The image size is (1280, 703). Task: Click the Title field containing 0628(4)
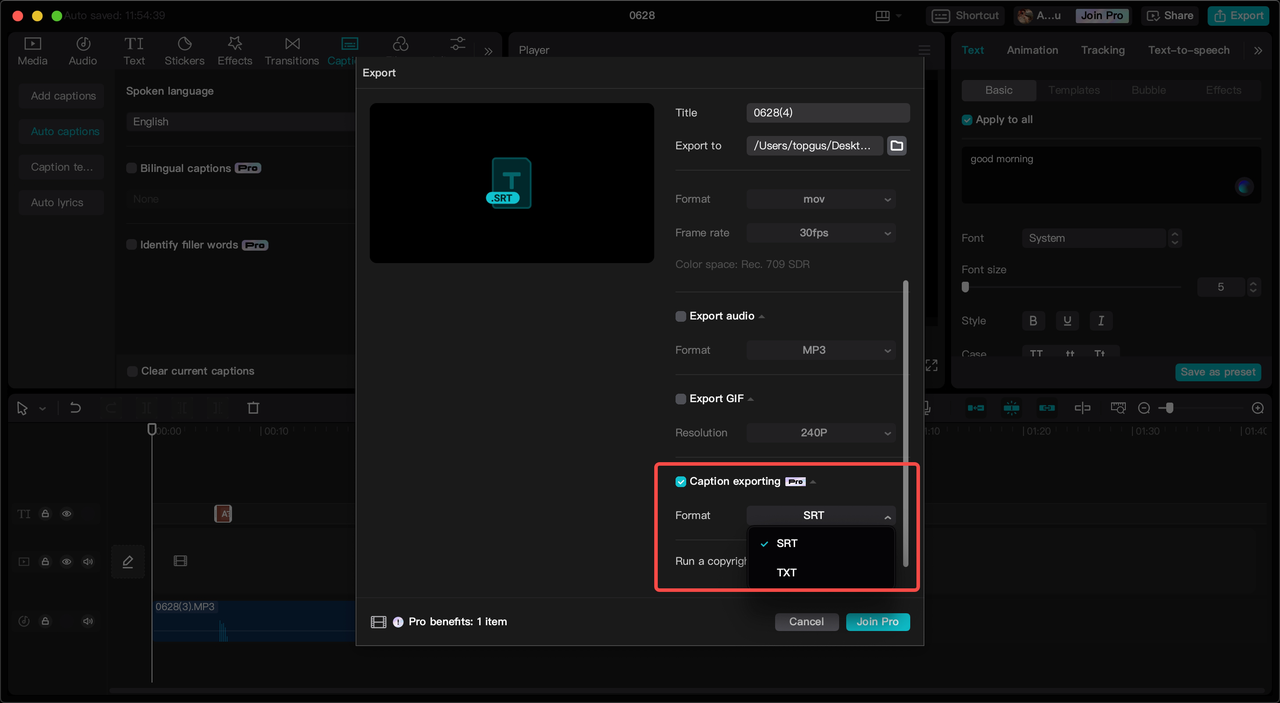pyautogui.click(x=828, y=113)
